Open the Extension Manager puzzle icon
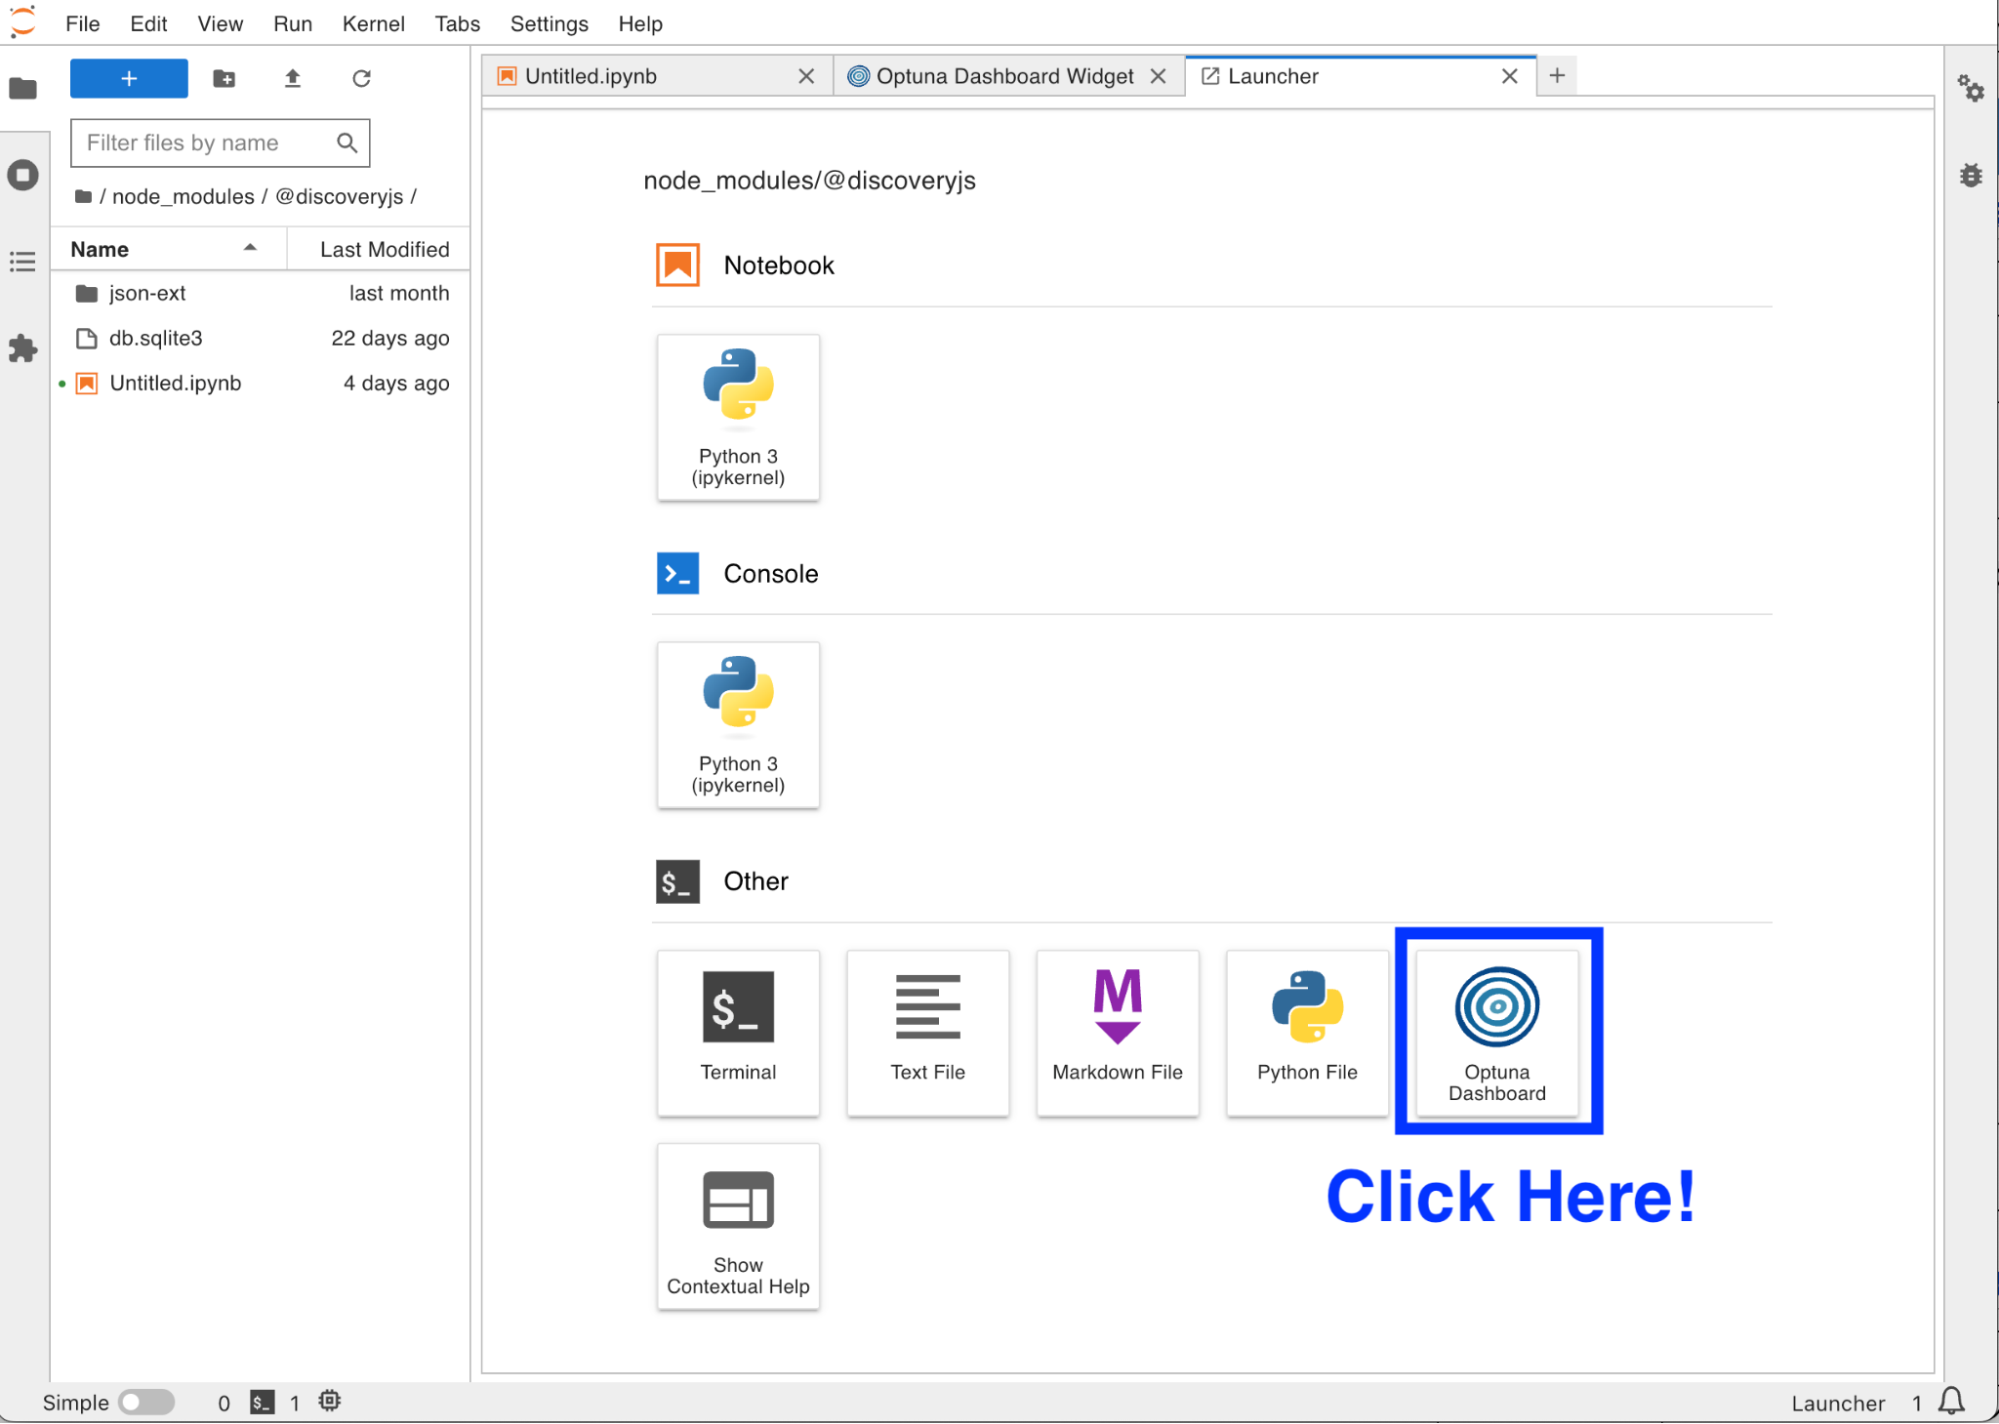 (23, 349)
